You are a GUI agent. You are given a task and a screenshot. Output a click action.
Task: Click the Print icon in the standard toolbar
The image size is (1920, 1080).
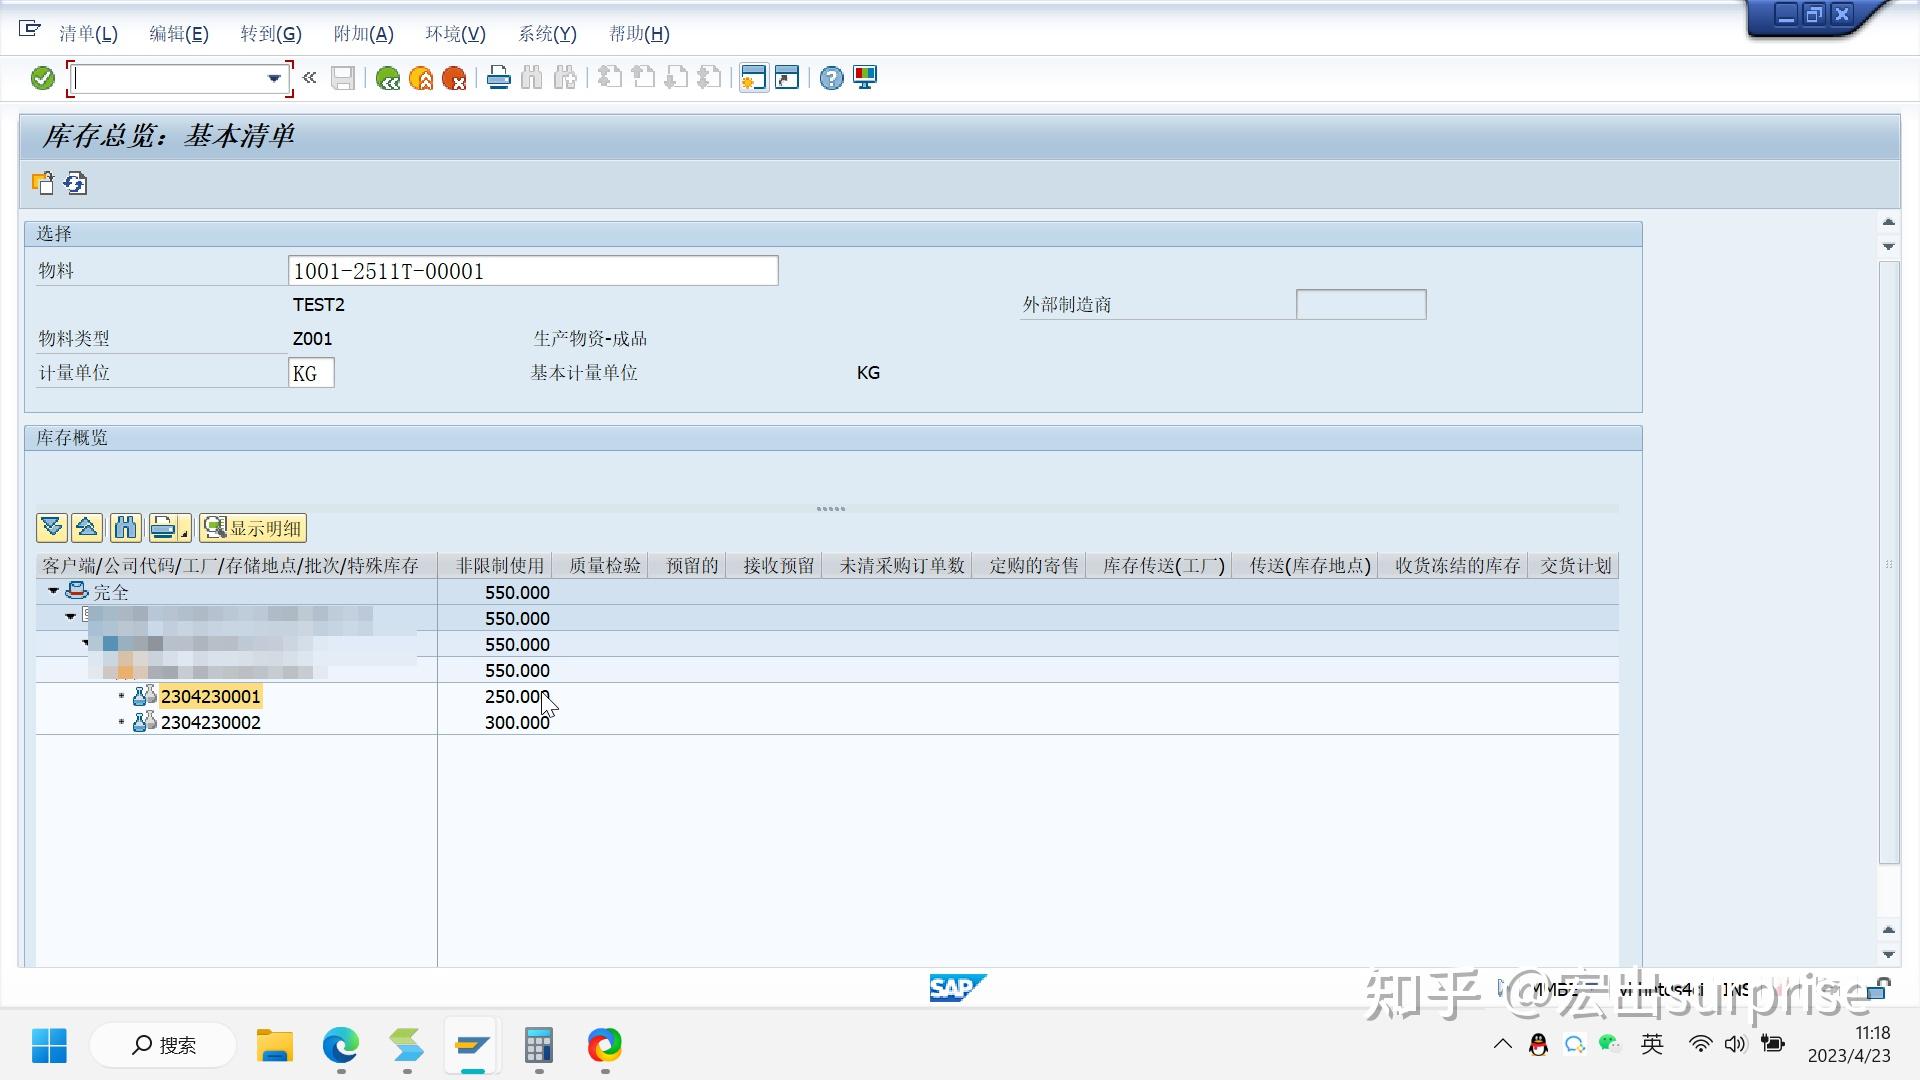(498, 78)
